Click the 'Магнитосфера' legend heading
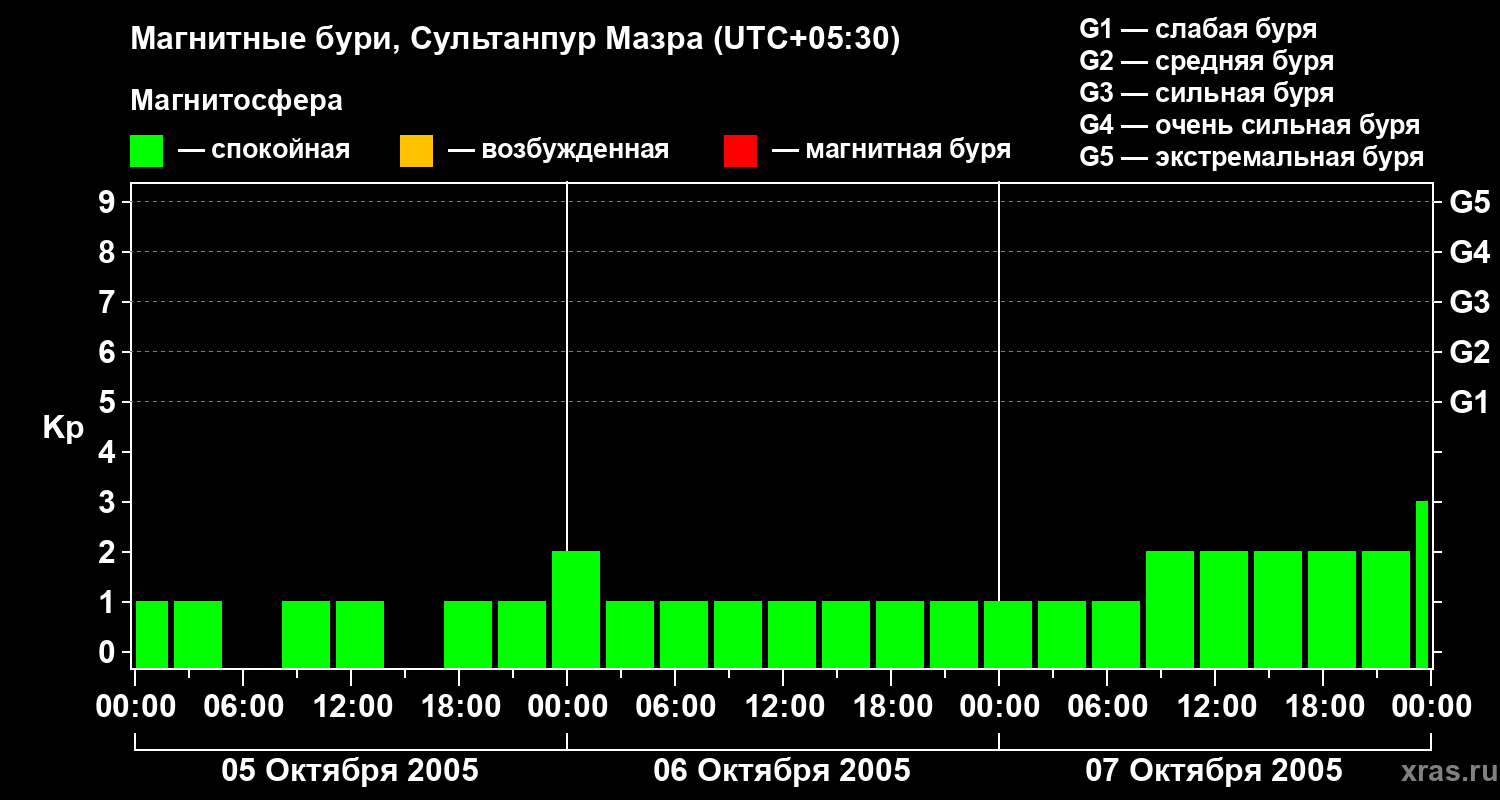The width and height of the screenshot is (1500, 800). [x=236, y=101]
